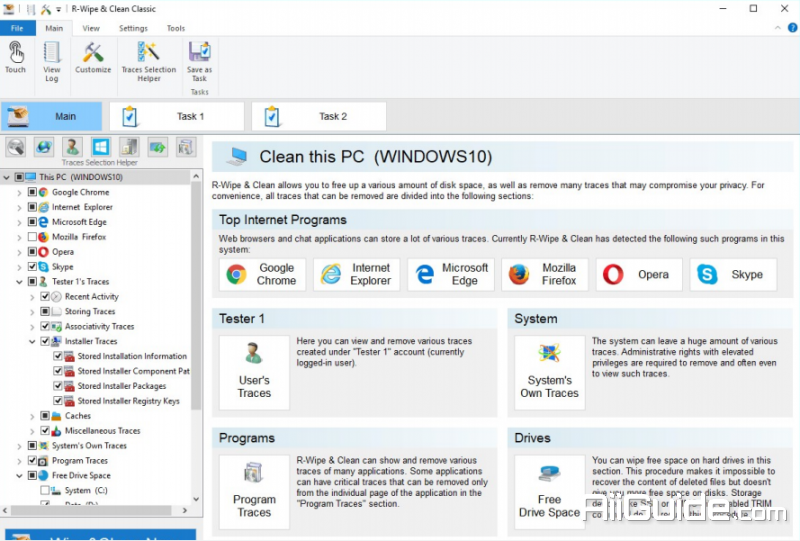Uncheck Stored Installer Packages checkbox
Image resolution: width=800 pixels, height=541 pixels.
(x=58, y=386)
